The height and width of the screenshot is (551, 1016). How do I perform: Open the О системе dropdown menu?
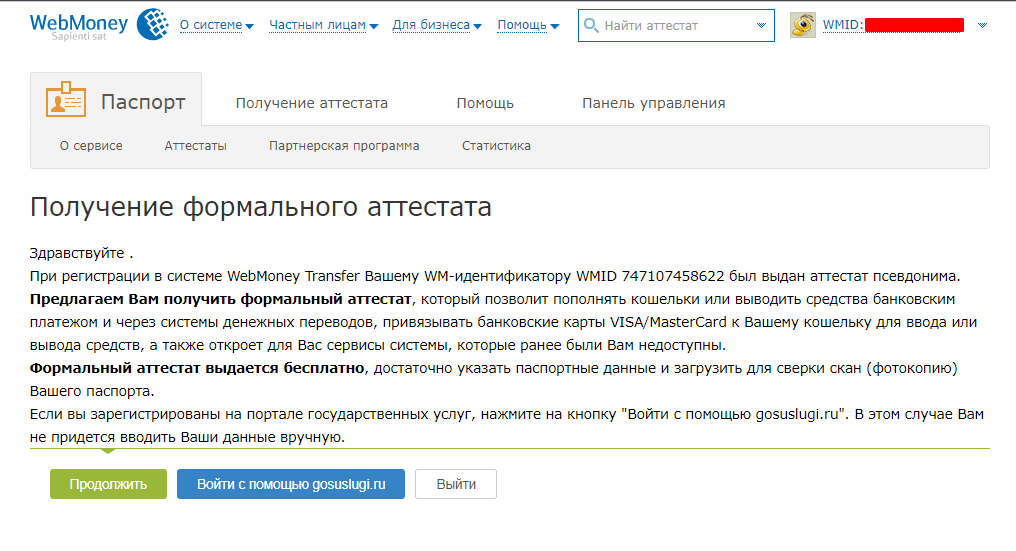point(216,25)
